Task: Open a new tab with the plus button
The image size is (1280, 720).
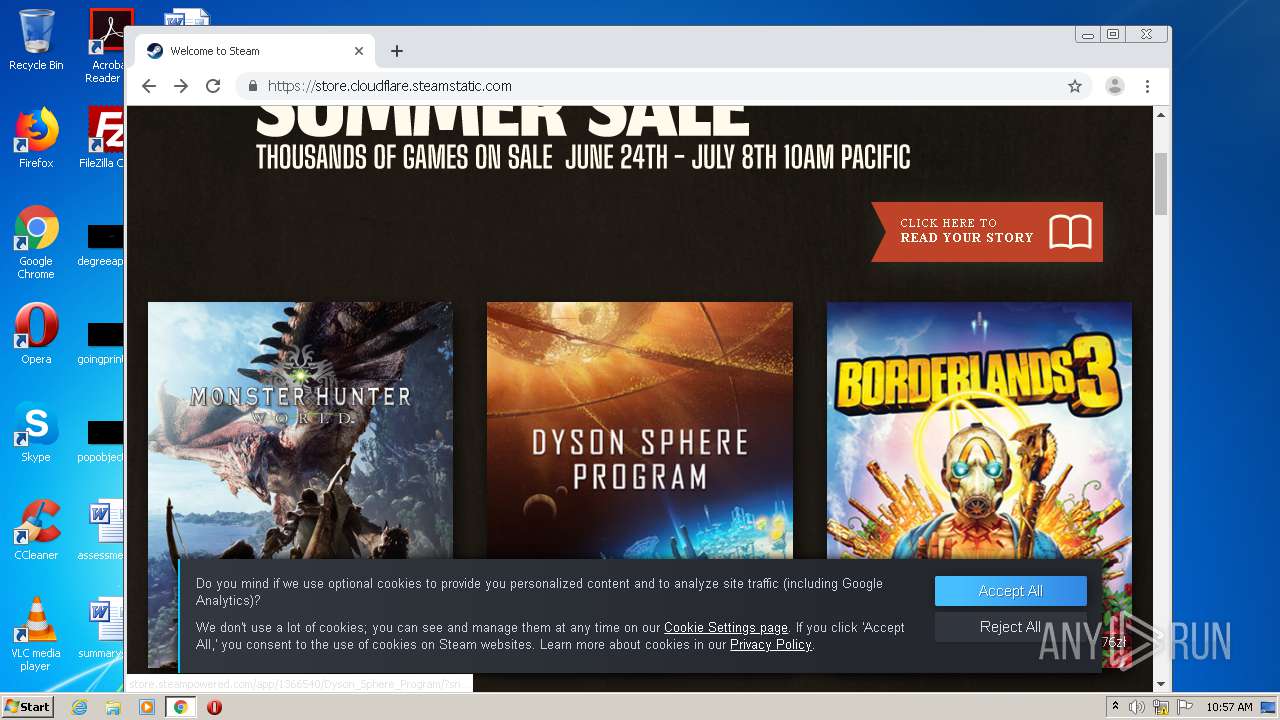Action: [x=397, y=51]
